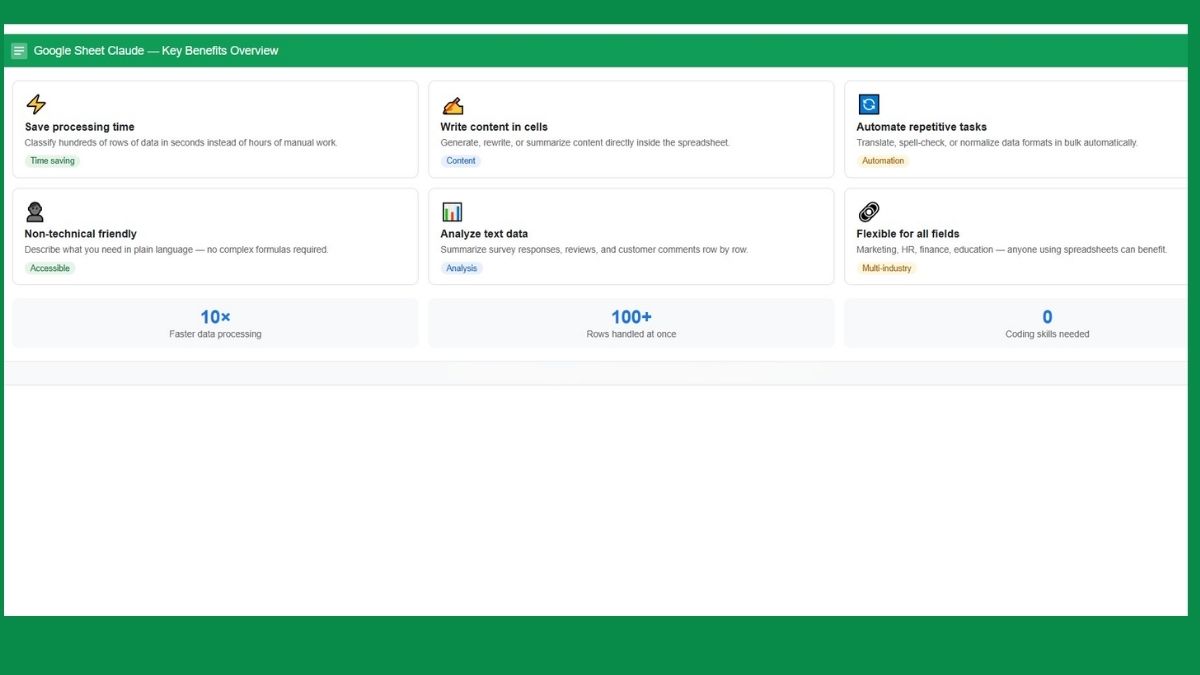This screenshot has height=675, width=1200.
Task: Click the header title Google Sheet Claude — Key Benefits Overview
Action: pos(156,51)
